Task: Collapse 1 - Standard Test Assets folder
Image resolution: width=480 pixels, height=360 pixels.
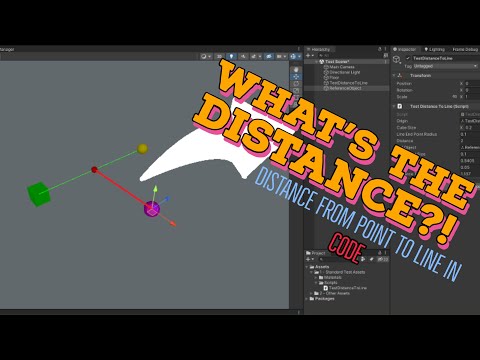Action: [311, 272]
